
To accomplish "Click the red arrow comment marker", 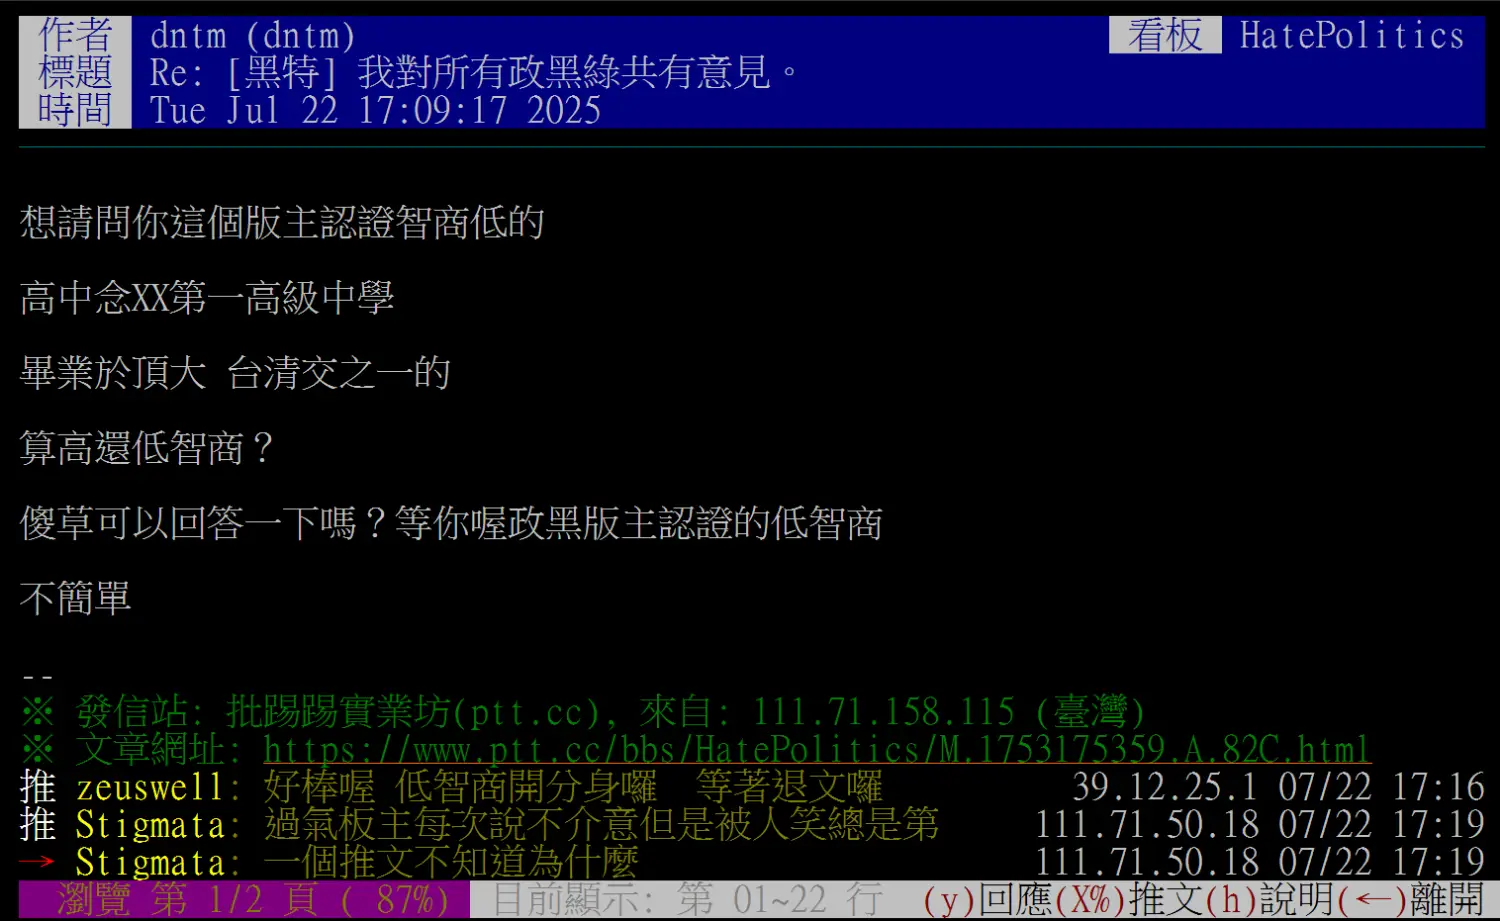I will 37,862.
